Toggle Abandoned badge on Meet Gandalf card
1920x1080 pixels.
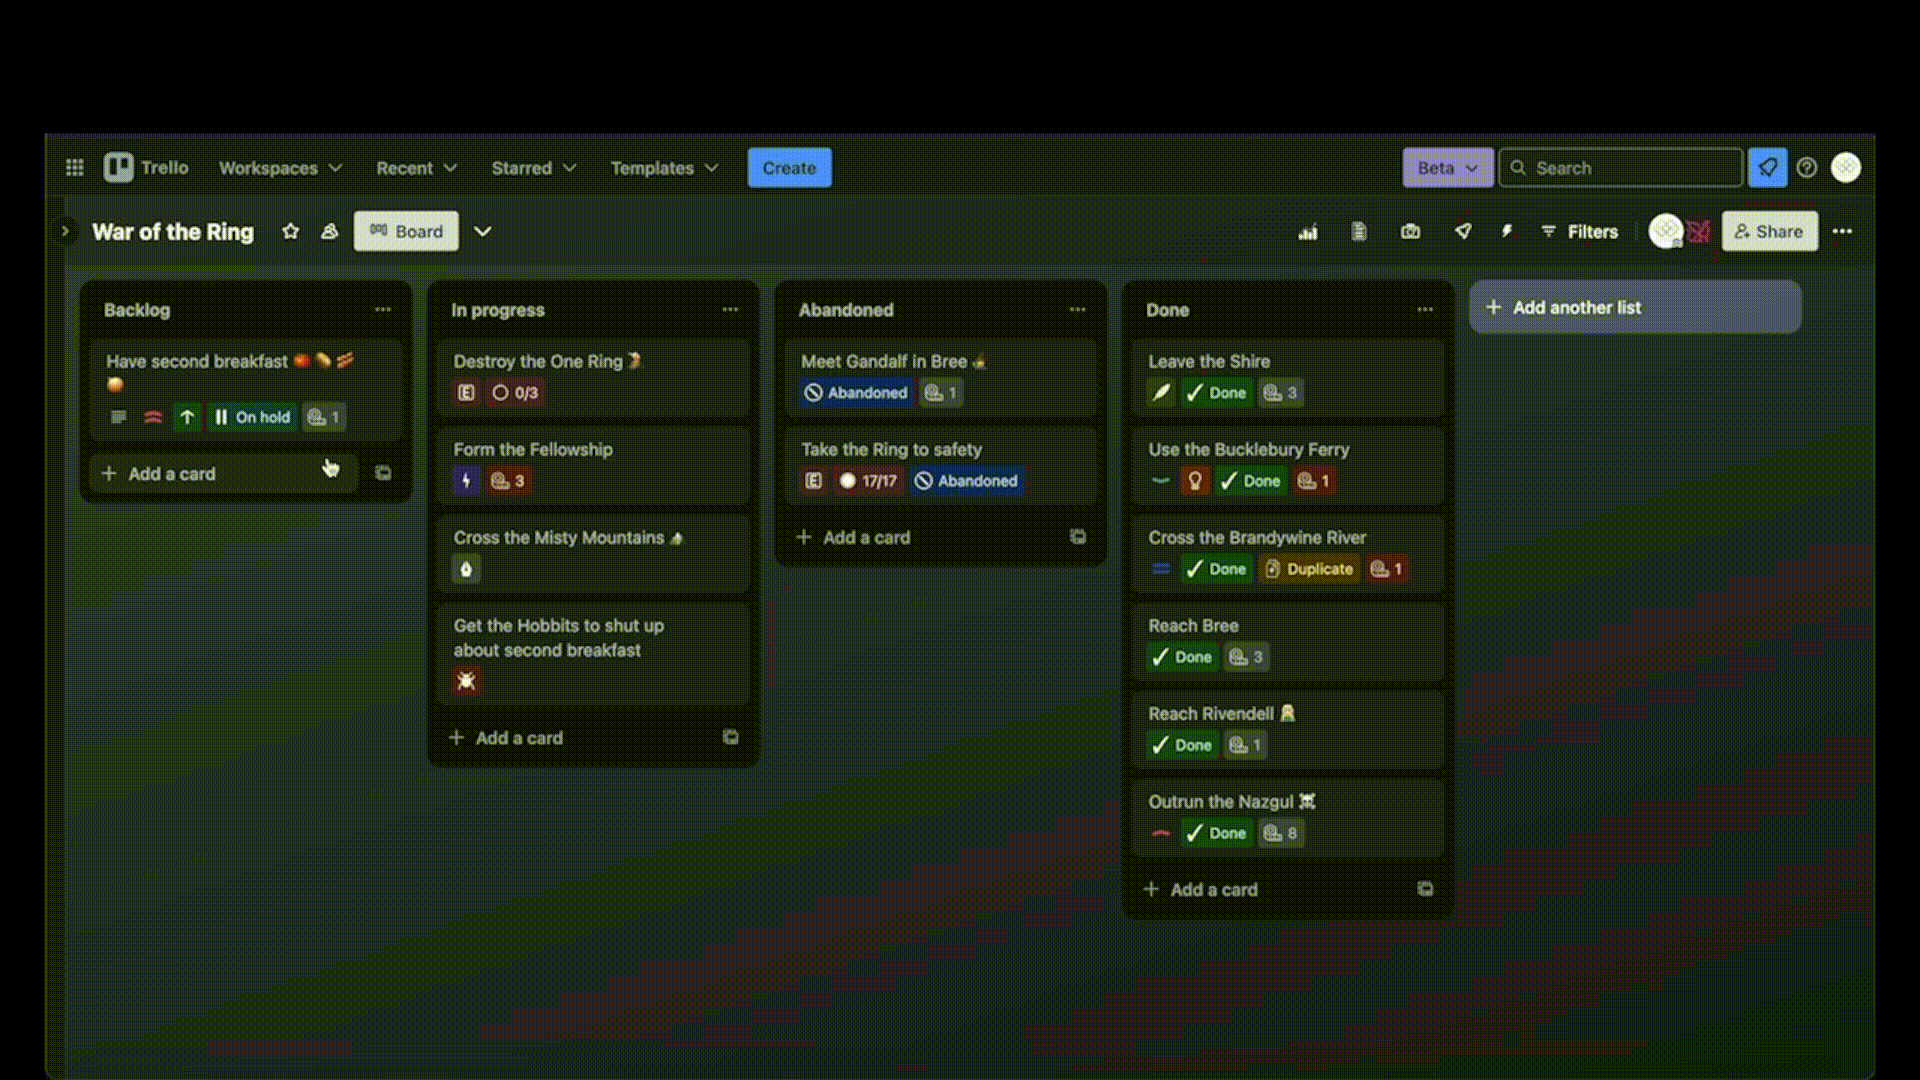(x=856, y=393)
